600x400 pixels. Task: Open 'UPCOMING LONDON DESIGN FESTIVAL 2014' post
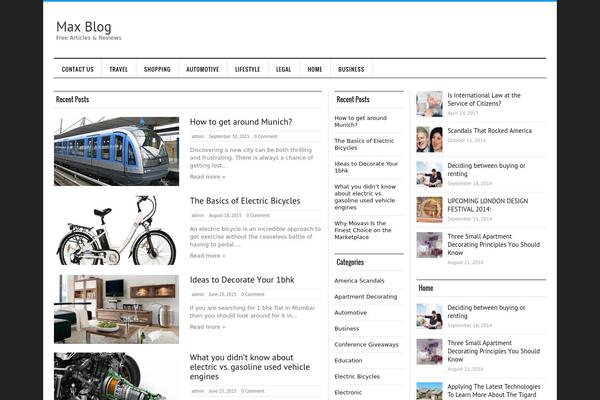(x=488, y=205)
